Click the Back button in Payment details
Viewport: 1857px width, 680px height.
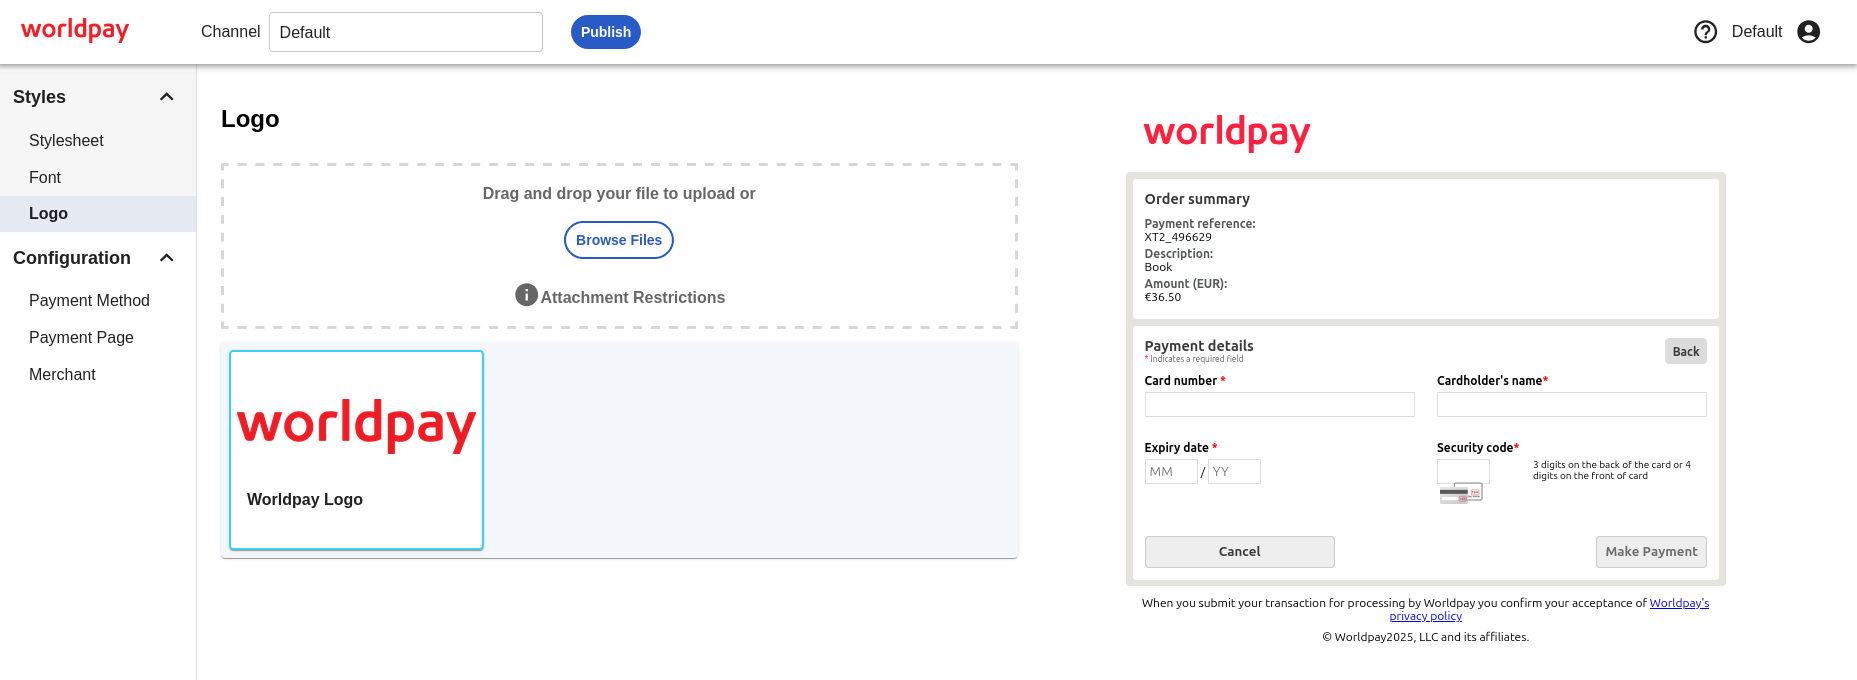(1686, 351)
